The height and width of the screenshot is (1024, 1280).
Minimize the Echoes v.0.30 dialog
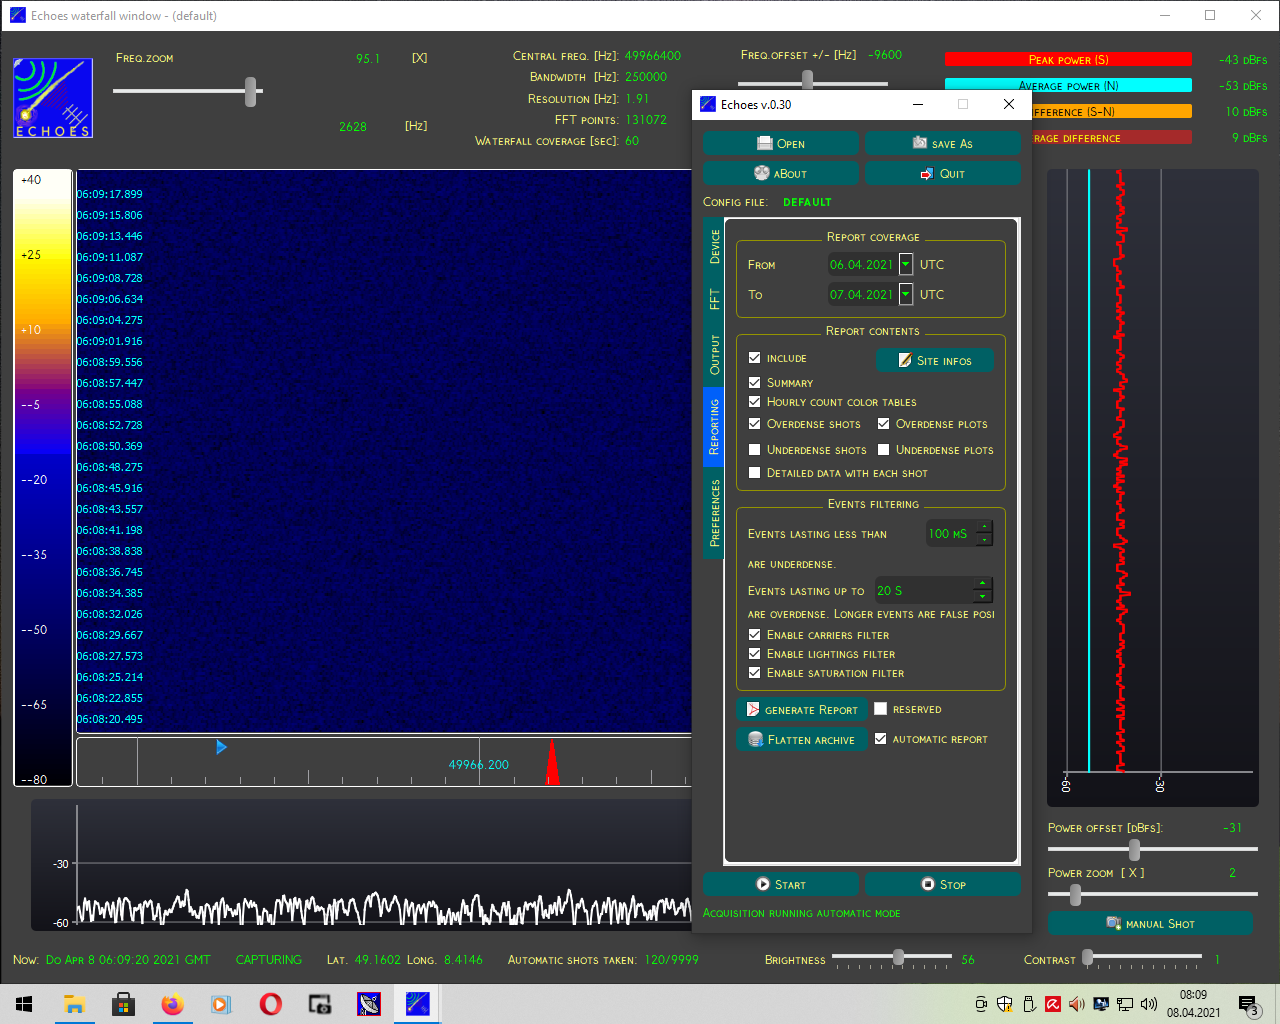[918, 104]
